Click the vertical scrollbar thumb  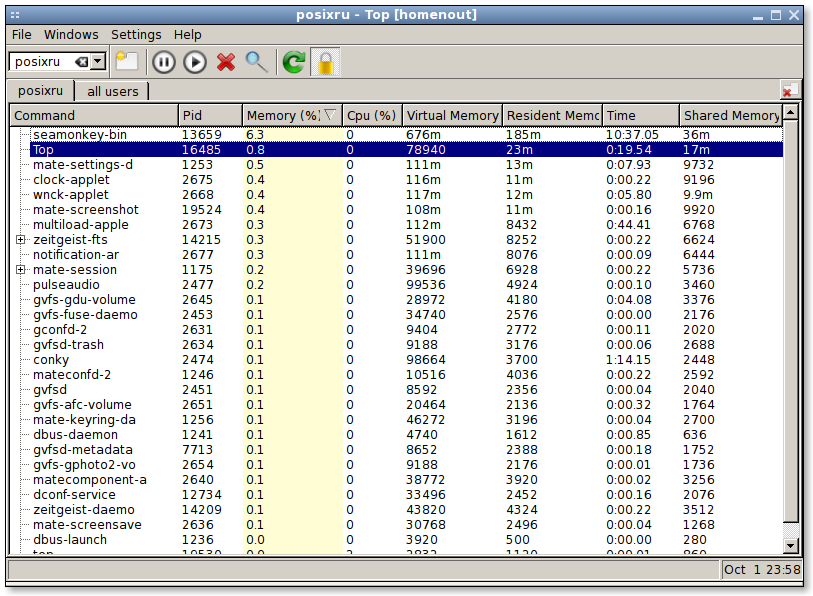(x=791, y=321)
